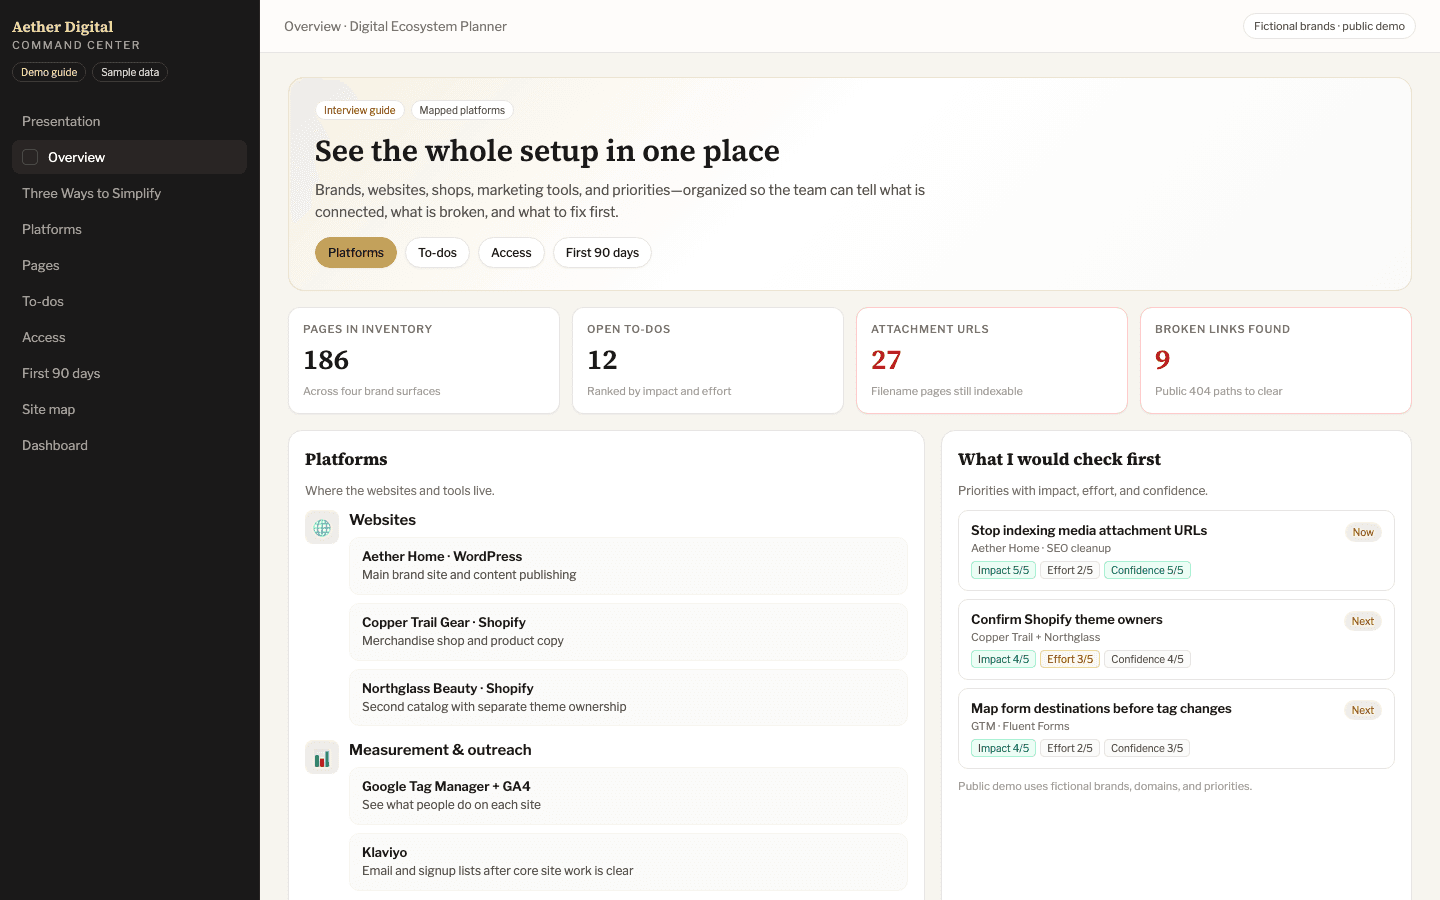Click the What I would check first heading

pyautogui.click(x=1059, y=459)
